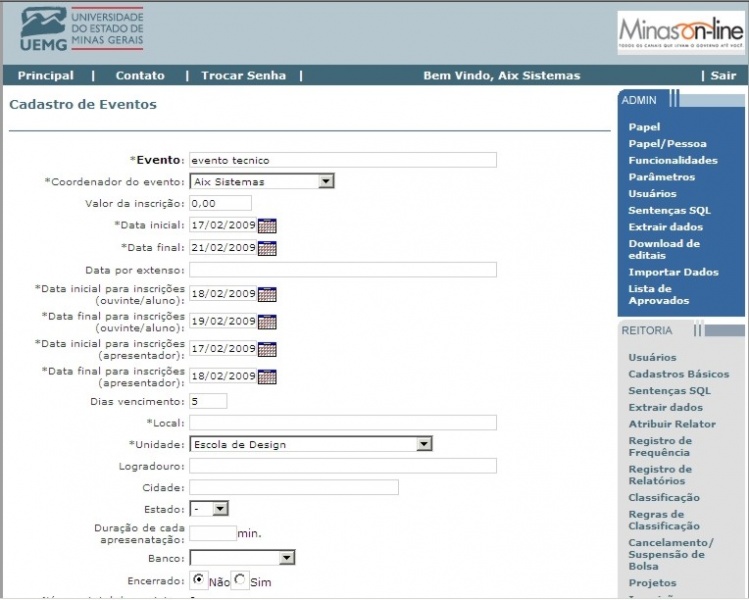This screenshot has width=749, height=600.
Task: Open calendar for Data inicial inscrições ouvinte/aluno
Action: pos(267,294)
